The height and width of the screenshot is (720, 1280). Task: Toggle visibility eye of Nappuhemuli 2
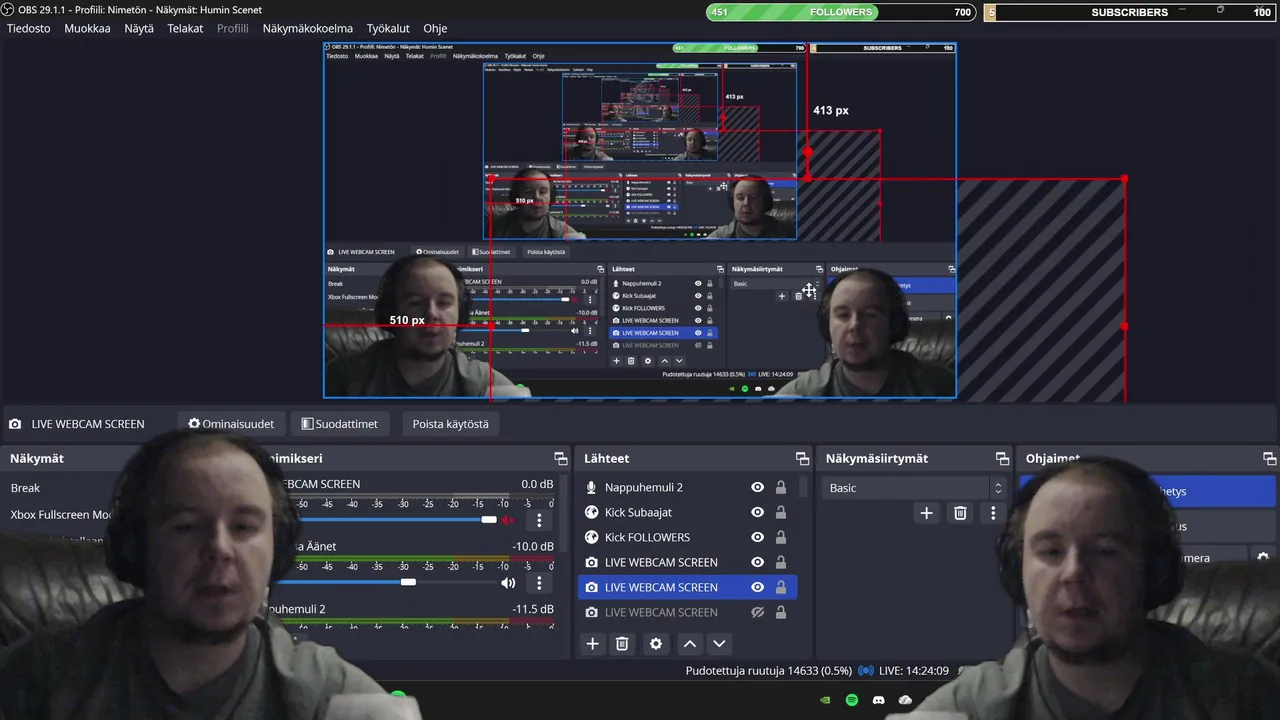click(x=757, y=487)
